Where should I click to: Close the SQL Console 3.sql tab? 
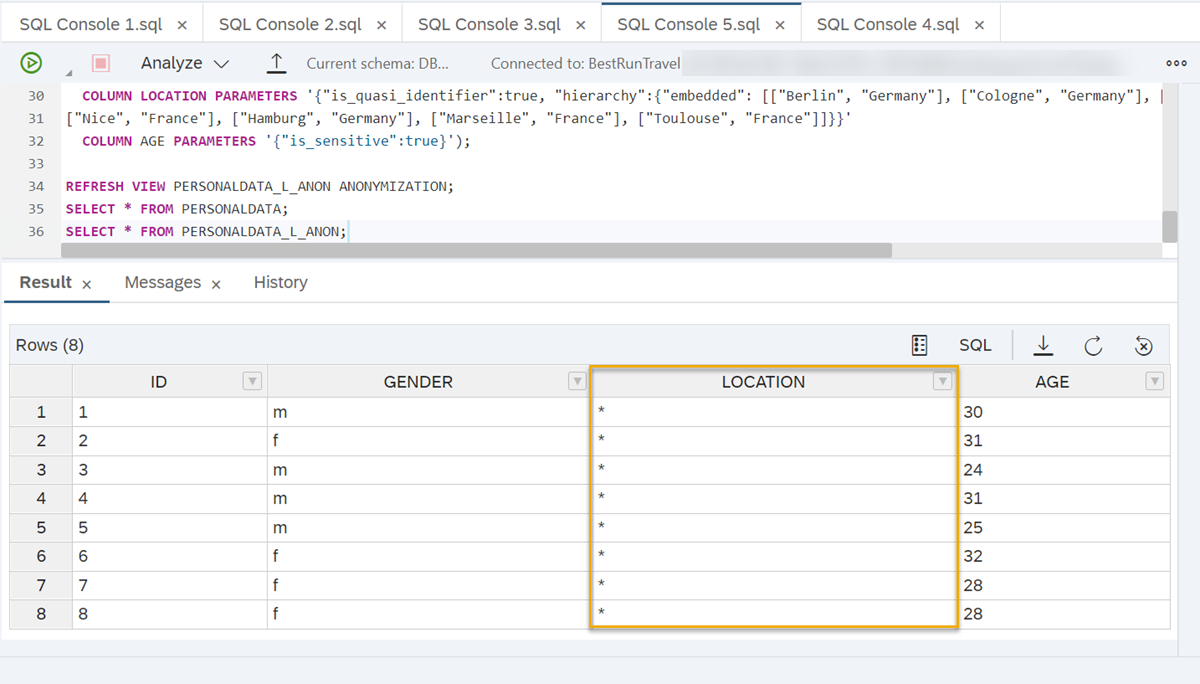(x=580, y=25)
